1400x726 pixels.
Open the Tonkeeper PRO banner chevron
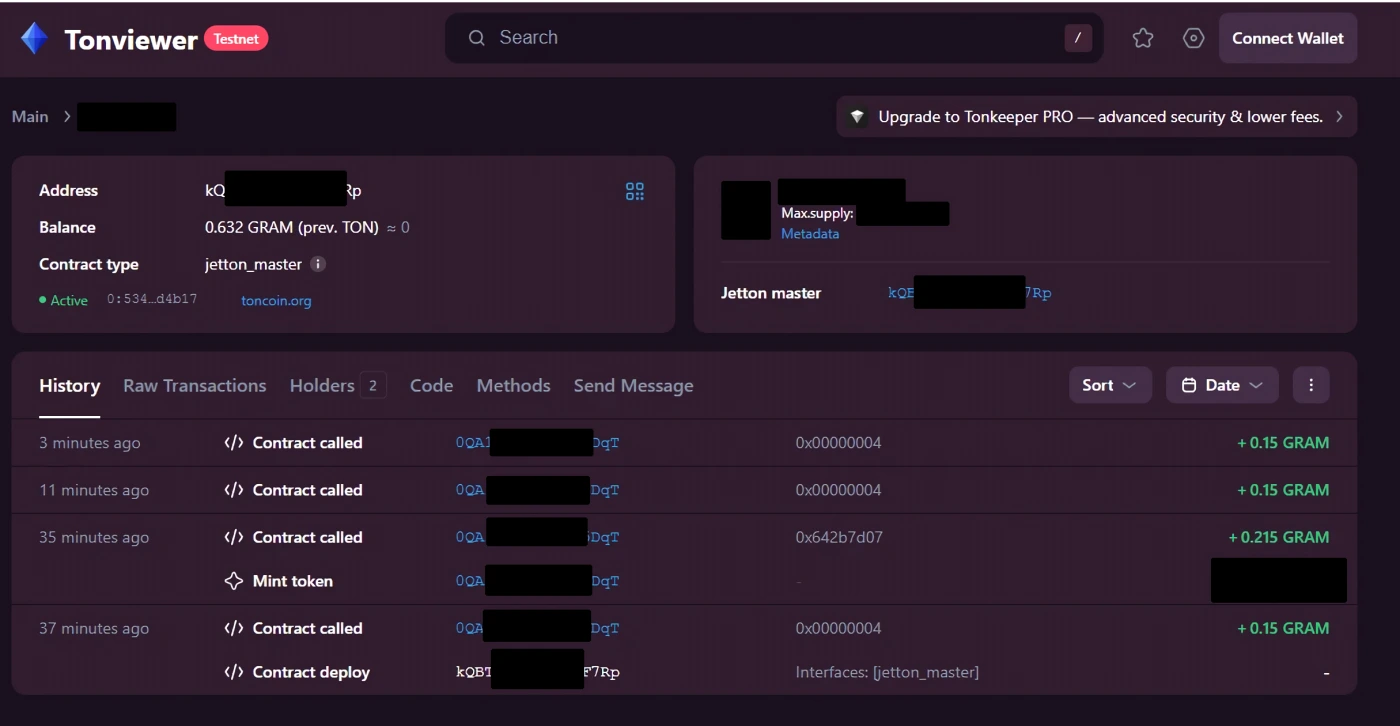click(x=1339, y=117)
